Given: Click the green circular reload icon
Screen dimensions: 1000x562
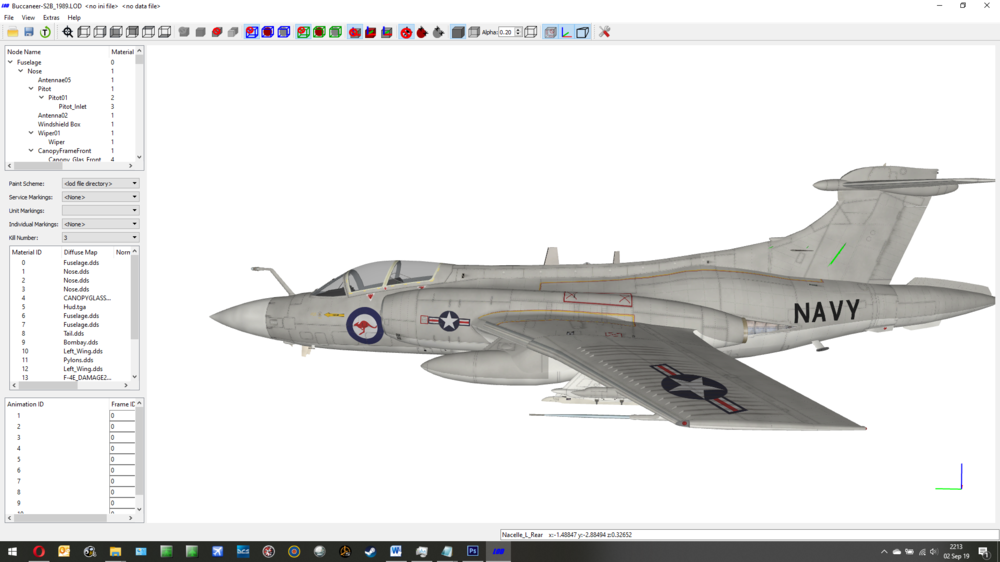Looking at the screenshot, I should click(45, 32).
